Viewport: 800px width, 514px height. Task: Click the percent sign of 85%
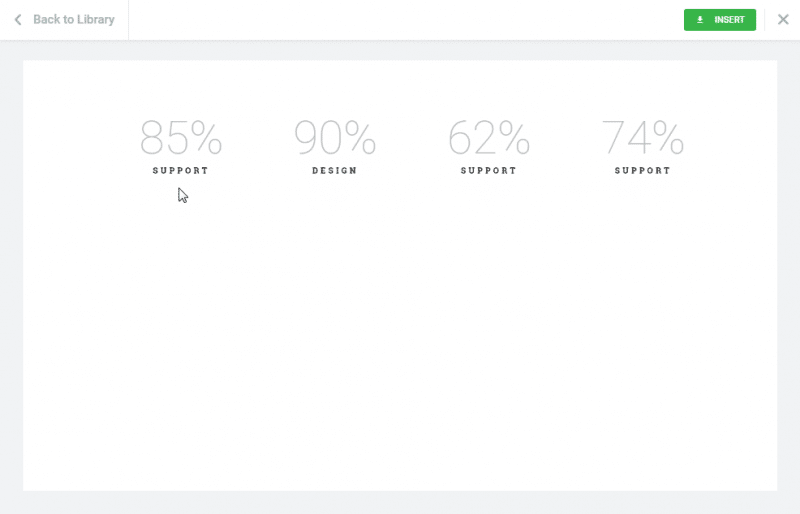[x=207, y=137]
